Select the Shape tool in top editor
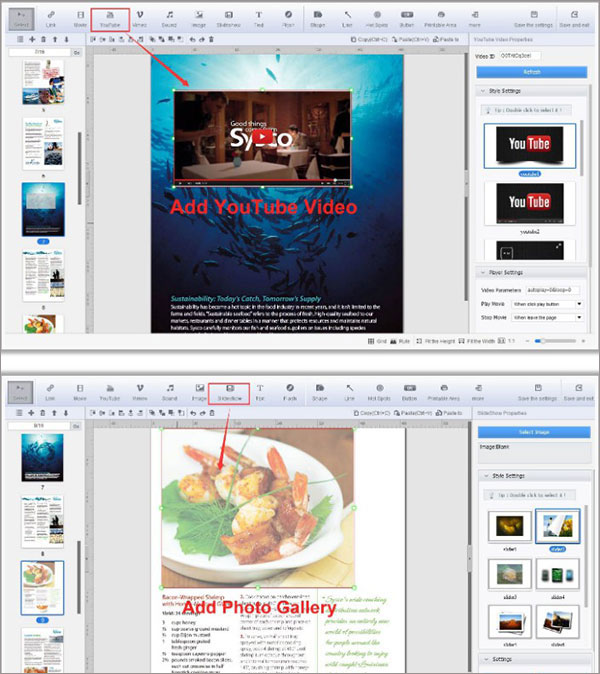Image resolution: width=600 pixels, height=674 pixels. (x=318, y=19)
